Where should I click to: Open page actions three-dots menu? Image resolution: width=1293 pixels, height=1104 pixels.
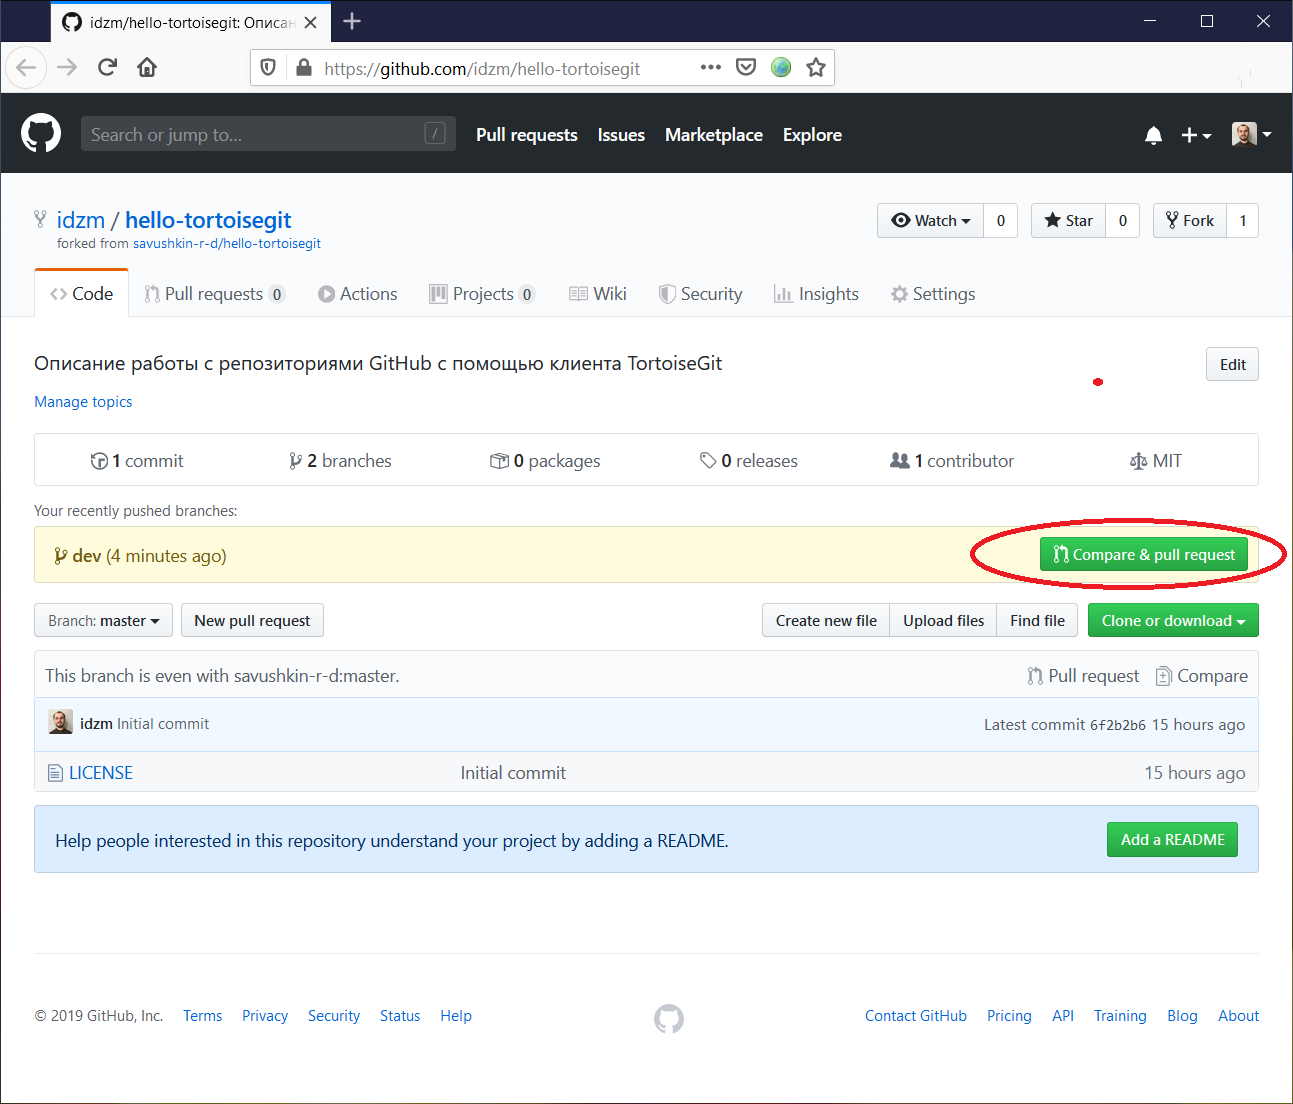click(x=711, y=67)
